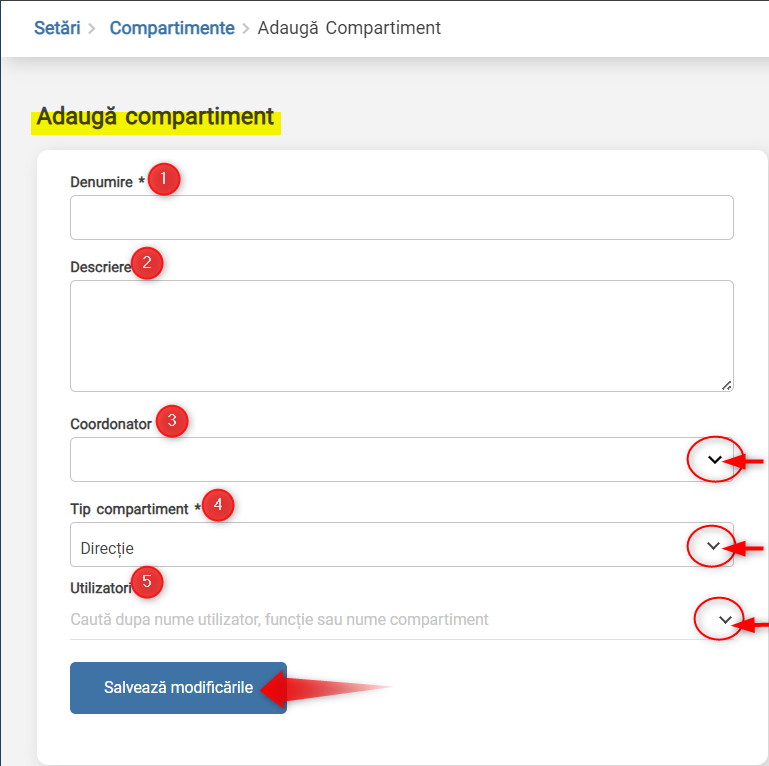The width and height of the screenshot is (769, 766).
Task: Click breadcrumb separator arrow after Compartimente
Action: [246, 28]
